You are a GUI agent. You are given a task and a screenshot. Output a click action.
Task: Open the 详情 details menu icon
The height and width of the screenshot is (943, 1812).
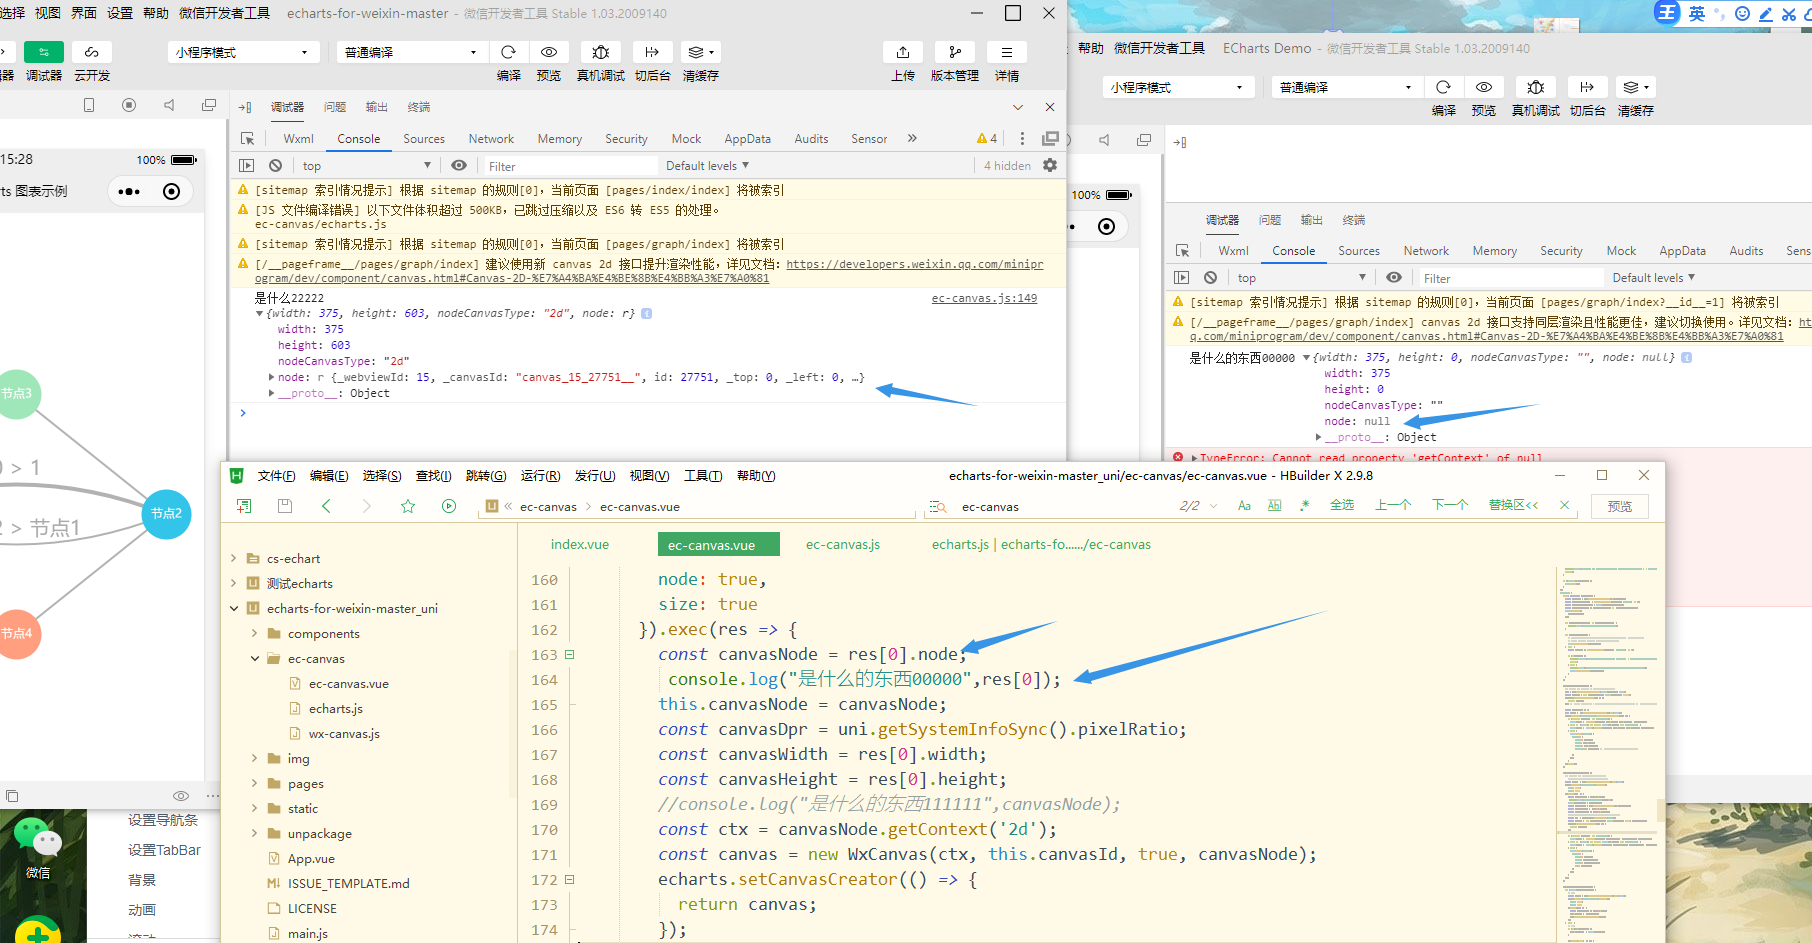(1006, 52)
